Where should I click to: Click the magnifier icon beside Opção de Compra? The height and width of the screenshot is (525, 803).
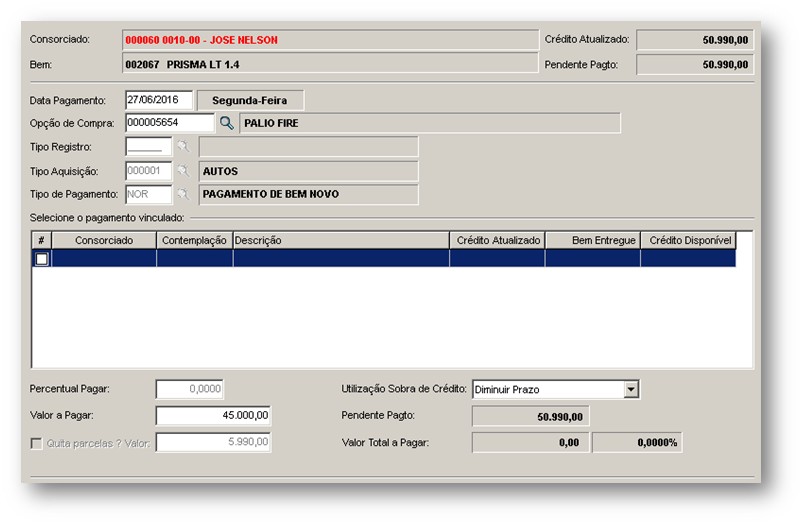click(226, 123)
